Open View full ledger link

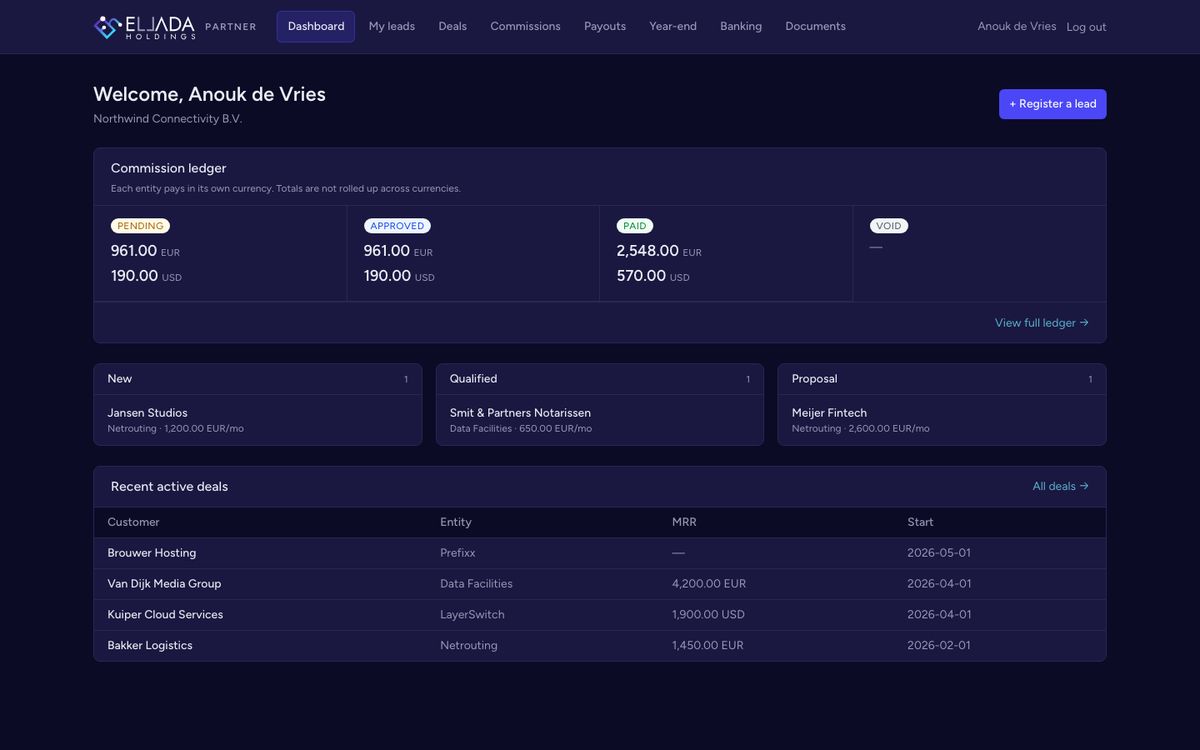[1041, 323]
